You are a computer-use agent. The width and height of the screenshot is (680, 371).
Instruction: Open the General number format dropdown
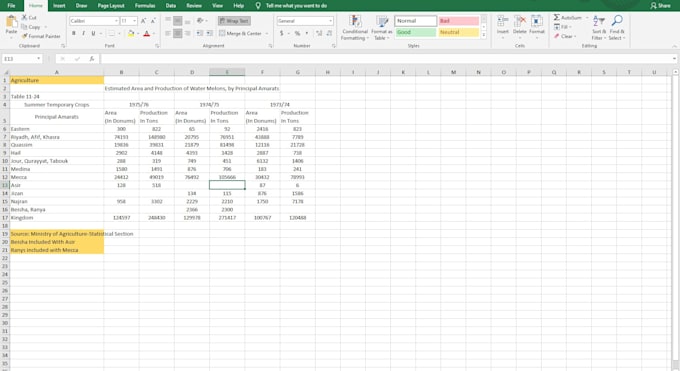point(330,21)
